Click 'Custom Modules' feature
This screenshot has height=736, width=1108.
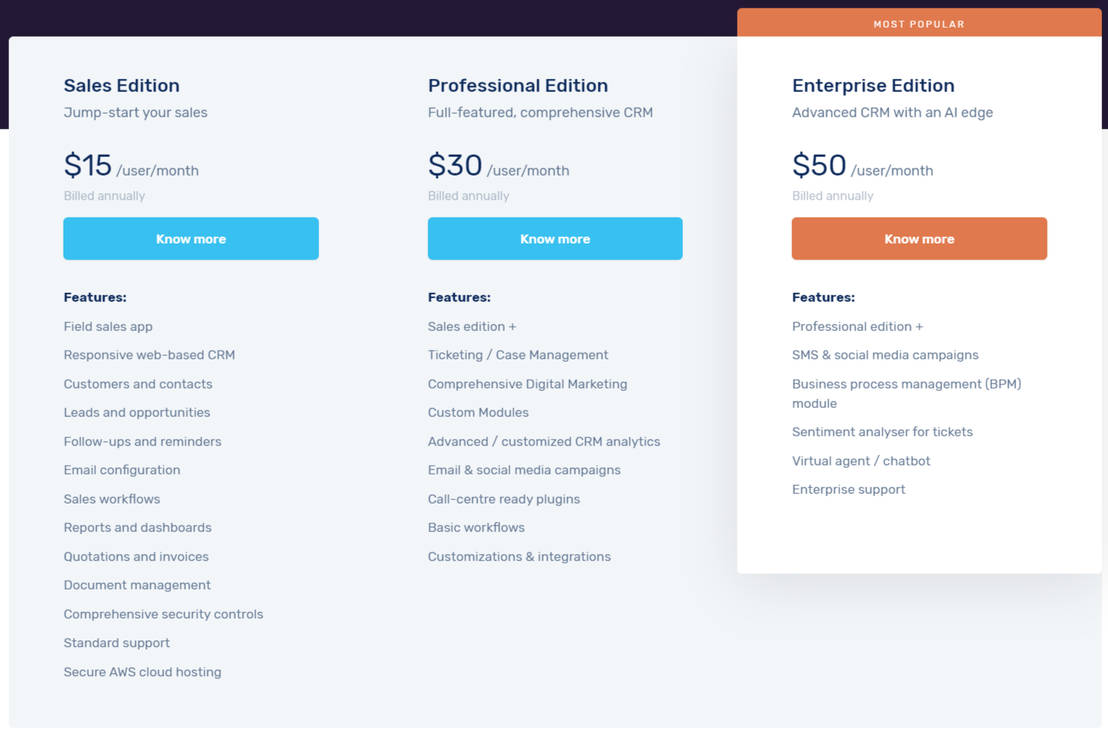[478, 412]
